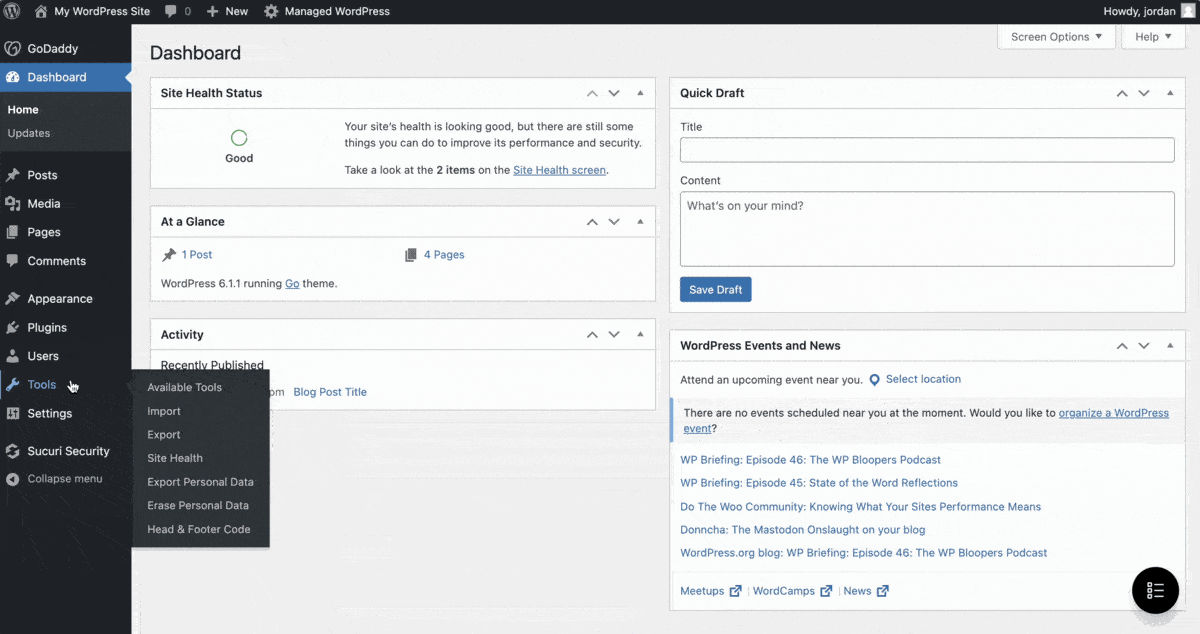The image size is (1200, 634).
Task: Open the Appearance sidebar menu
Action: pos(59,298)
